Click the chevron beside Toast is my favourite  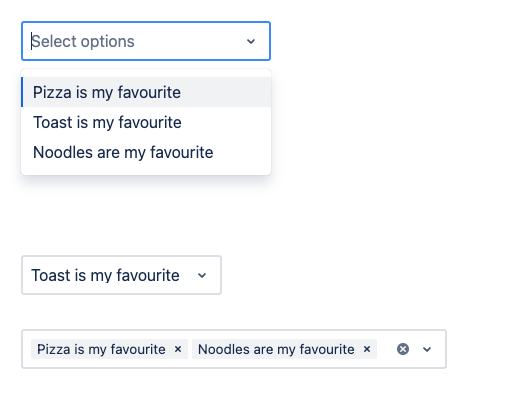coord(202,275)
